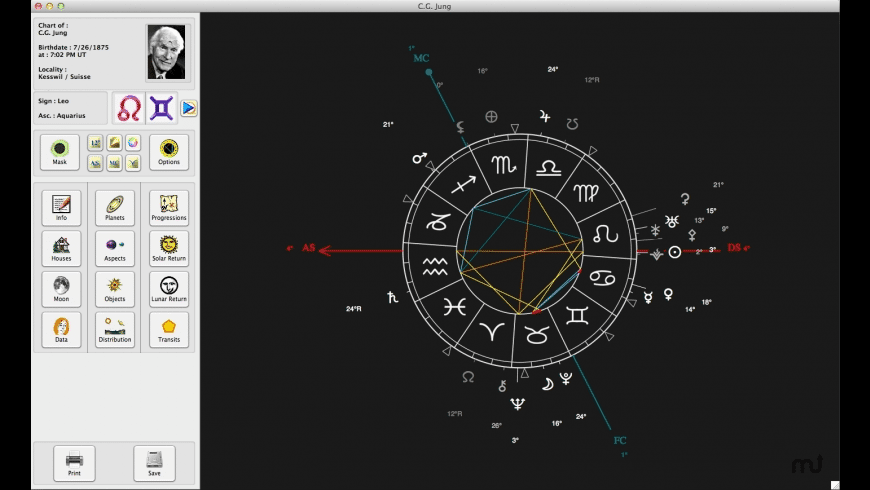
Task: Open the Progressions chart
Action: pyautogui.click(x=169, y=208)
